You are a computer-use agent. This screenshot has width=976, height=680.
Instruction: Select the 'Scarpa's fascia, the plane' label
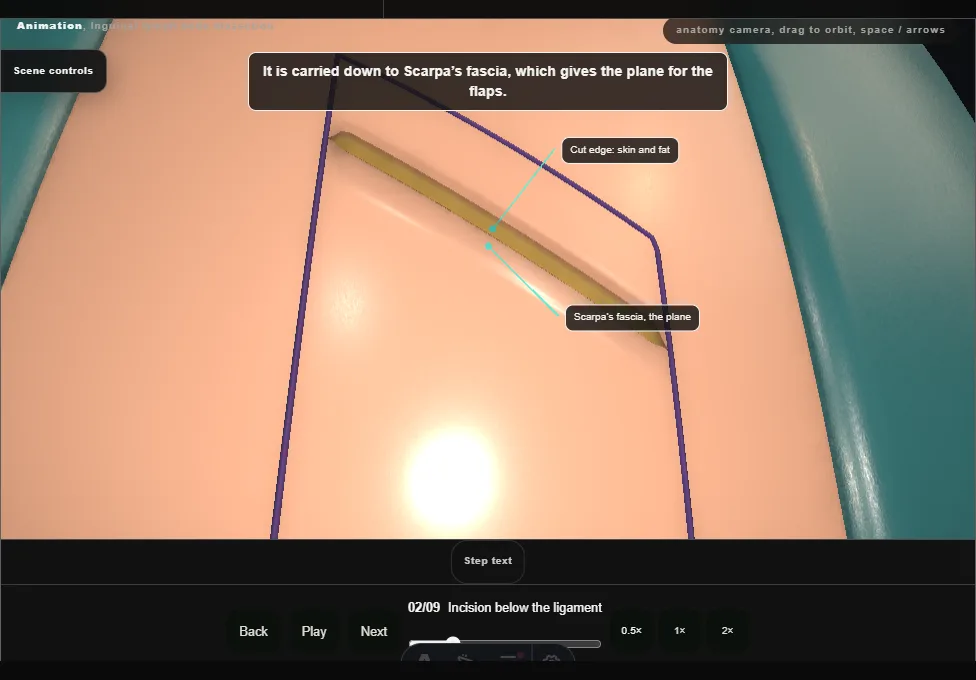[632, 318]
